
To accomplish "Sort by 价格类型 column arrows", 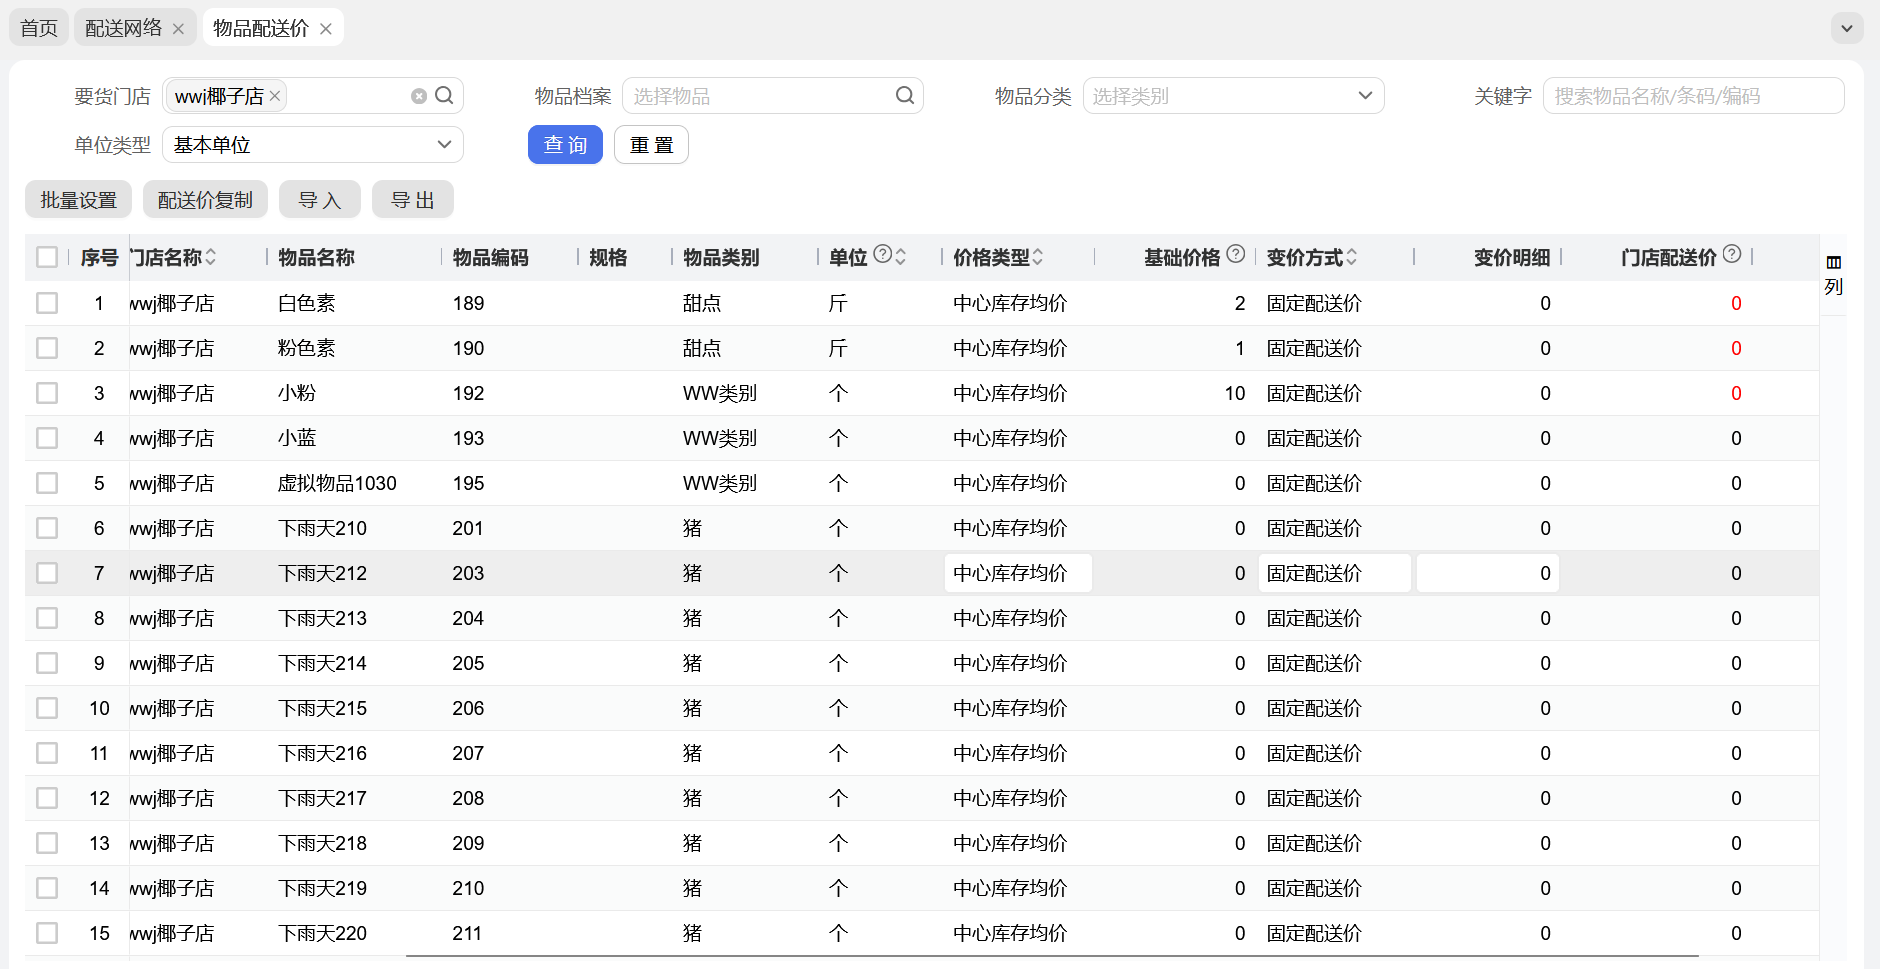I will pyautogui.click(x=1038, y=257).
